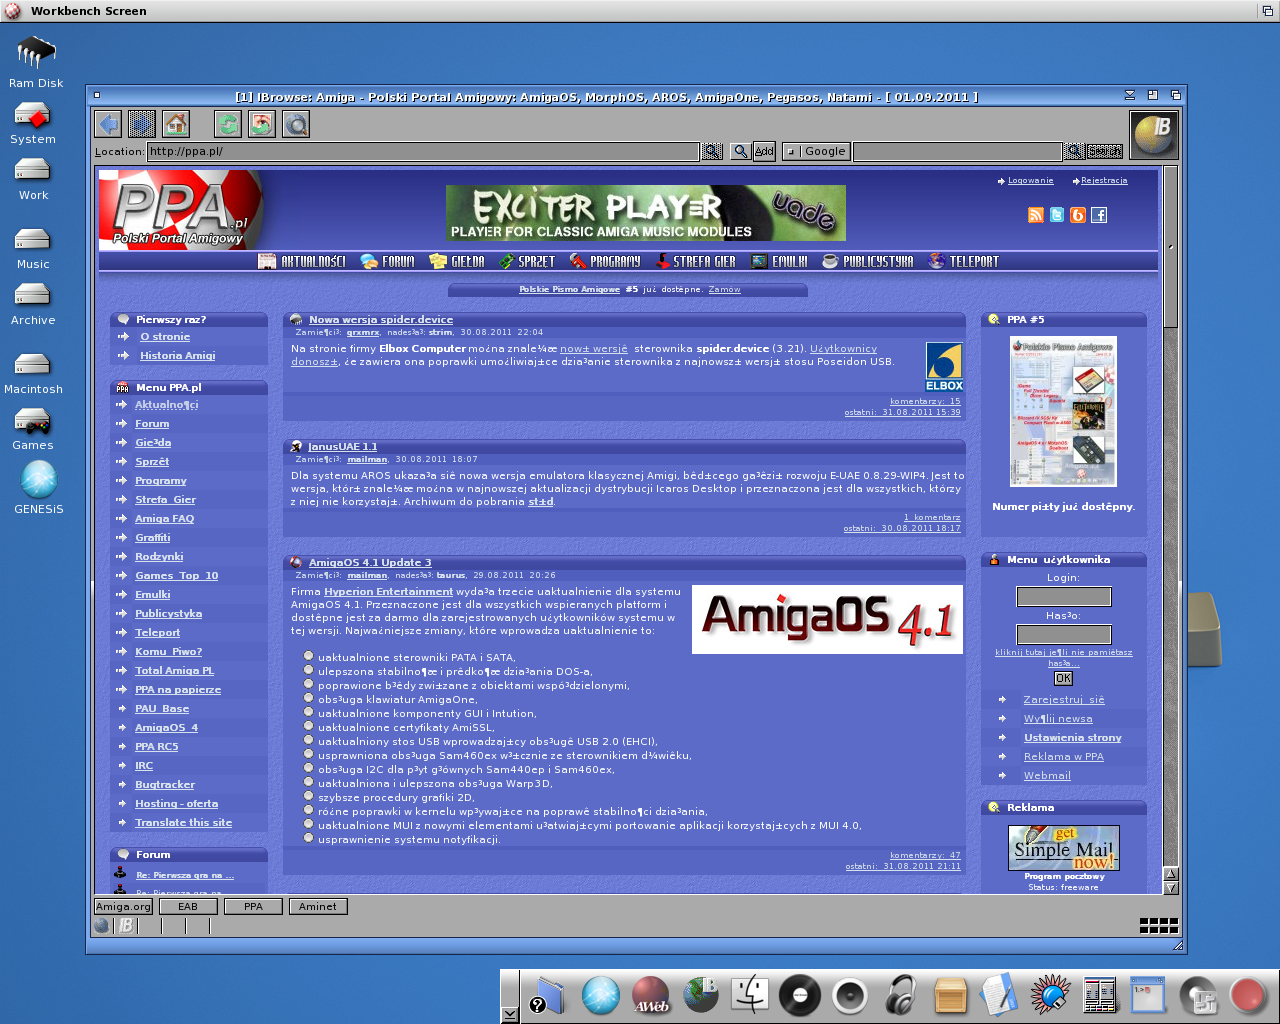Open the SPRZĘT menu item
The height and width of the screenshot is (1024, 1280).
click(527, 261)
